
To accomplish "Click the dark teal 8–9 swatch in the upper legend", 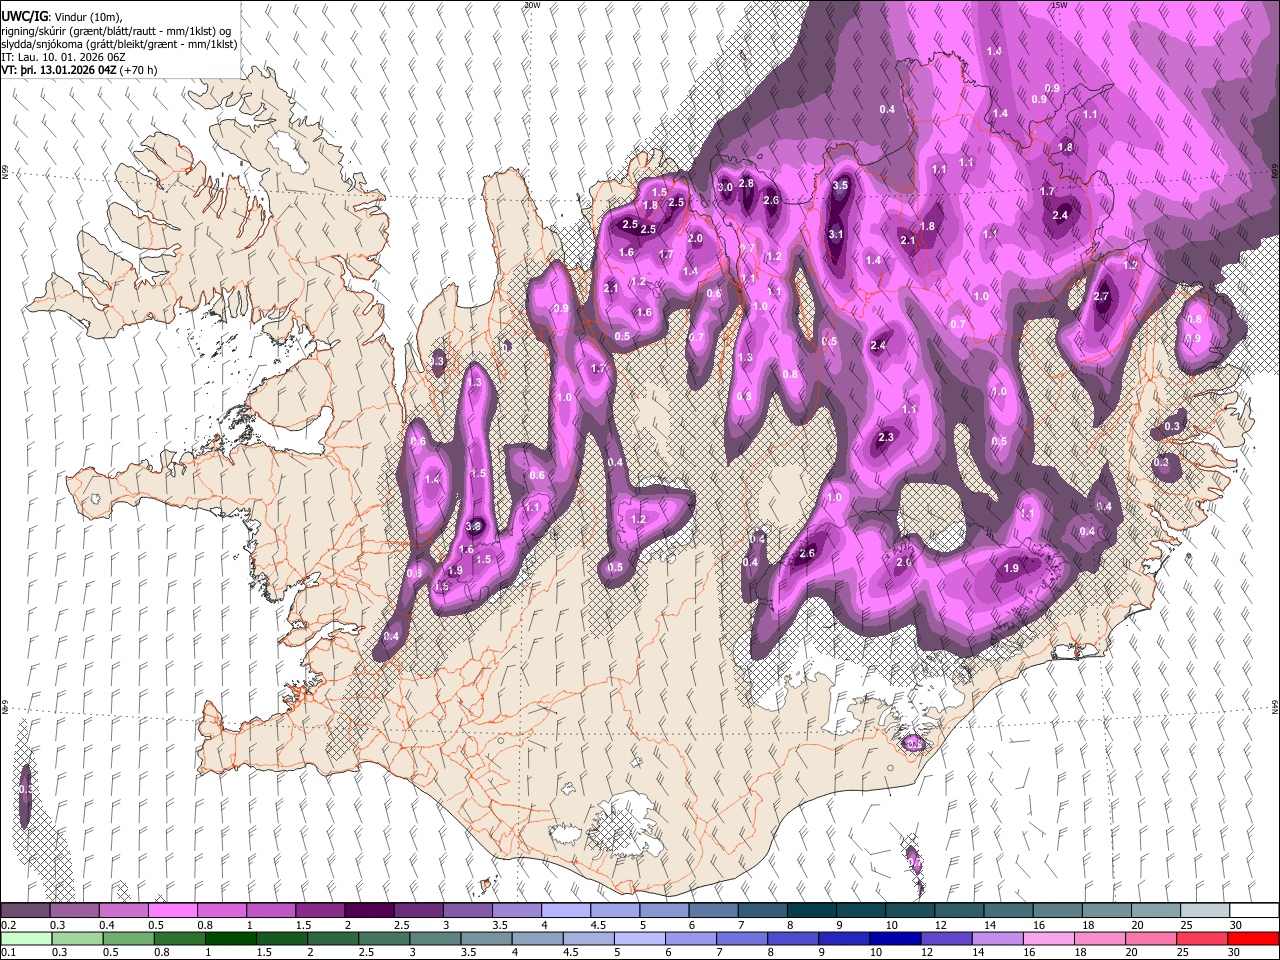I will [811, 911].
